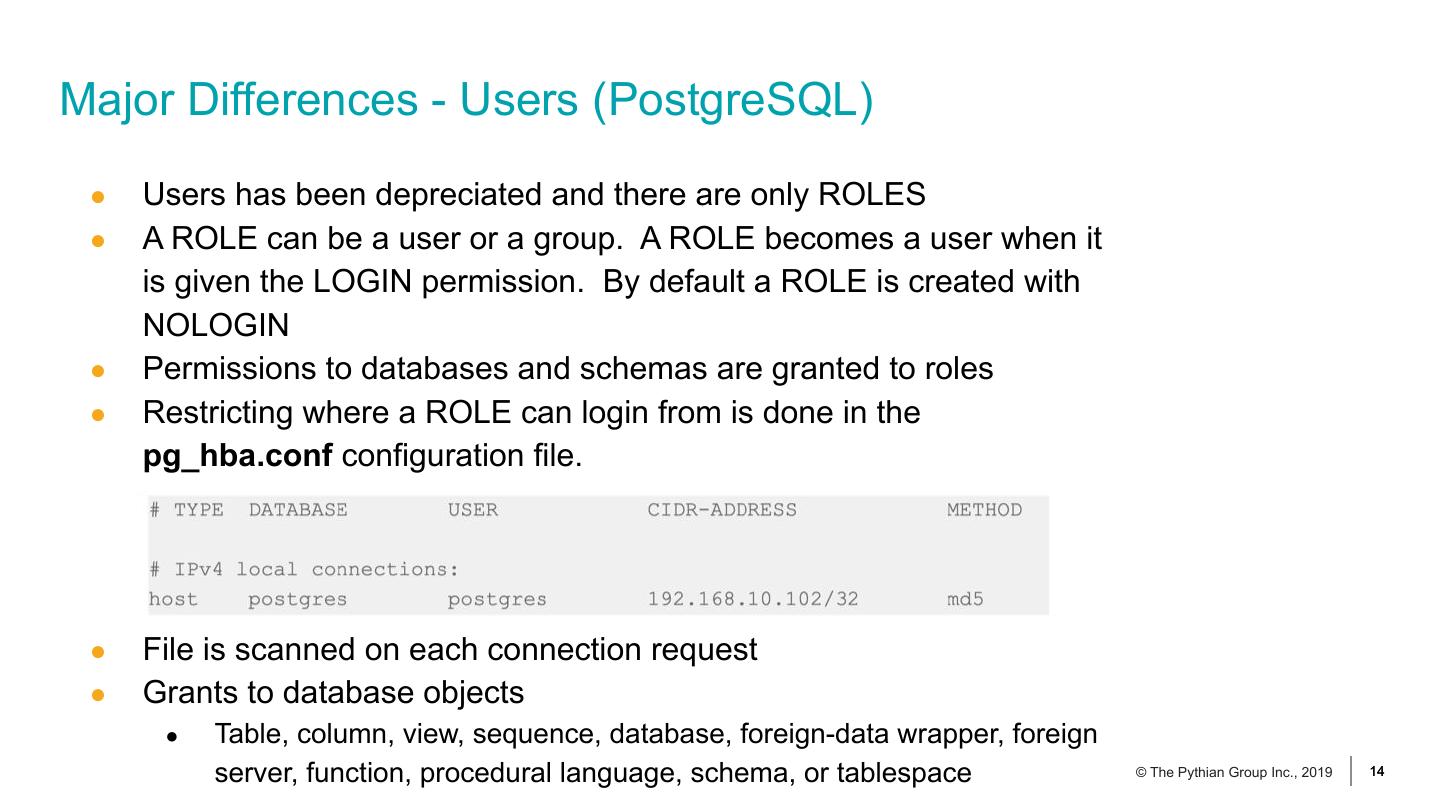
Task: Click the orange bullet beside 'Grants to database objects'
Action: tap(98, 695)
